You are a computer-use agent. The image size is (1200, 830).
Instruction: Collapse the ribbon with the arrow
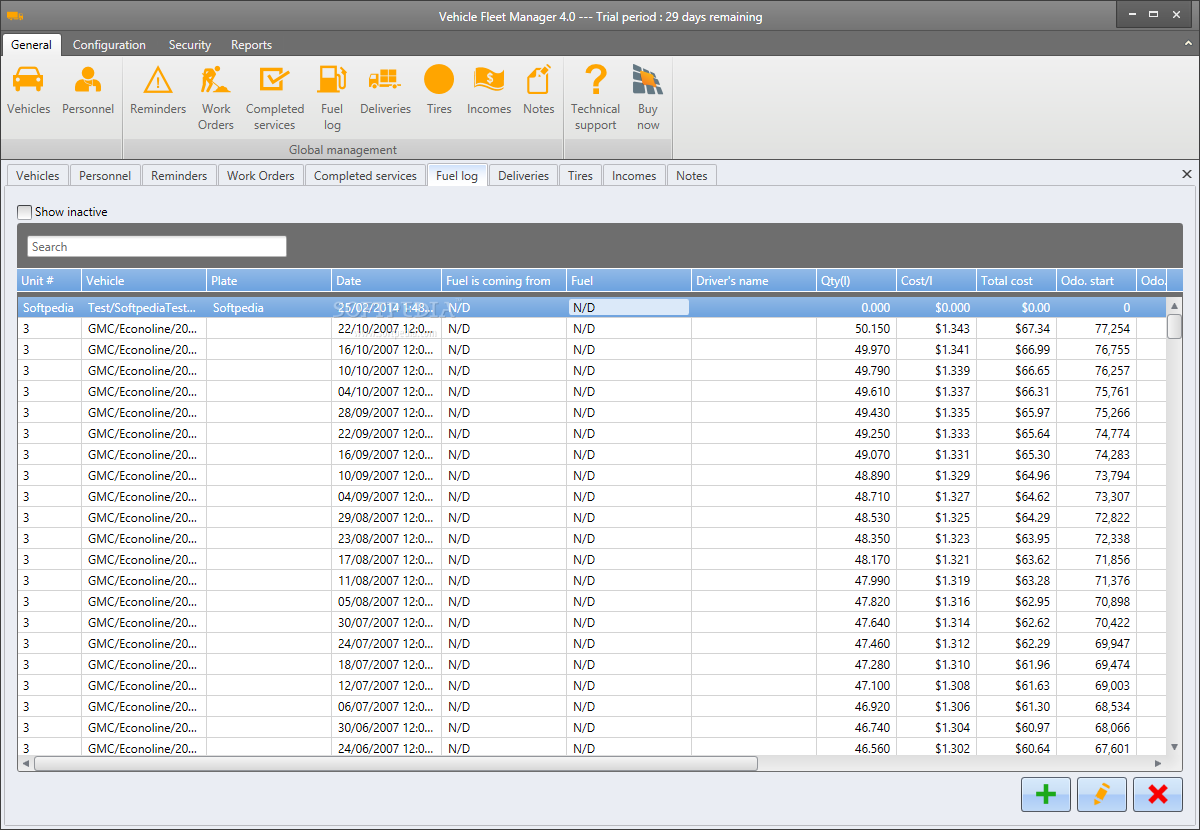coord(1186,44)
